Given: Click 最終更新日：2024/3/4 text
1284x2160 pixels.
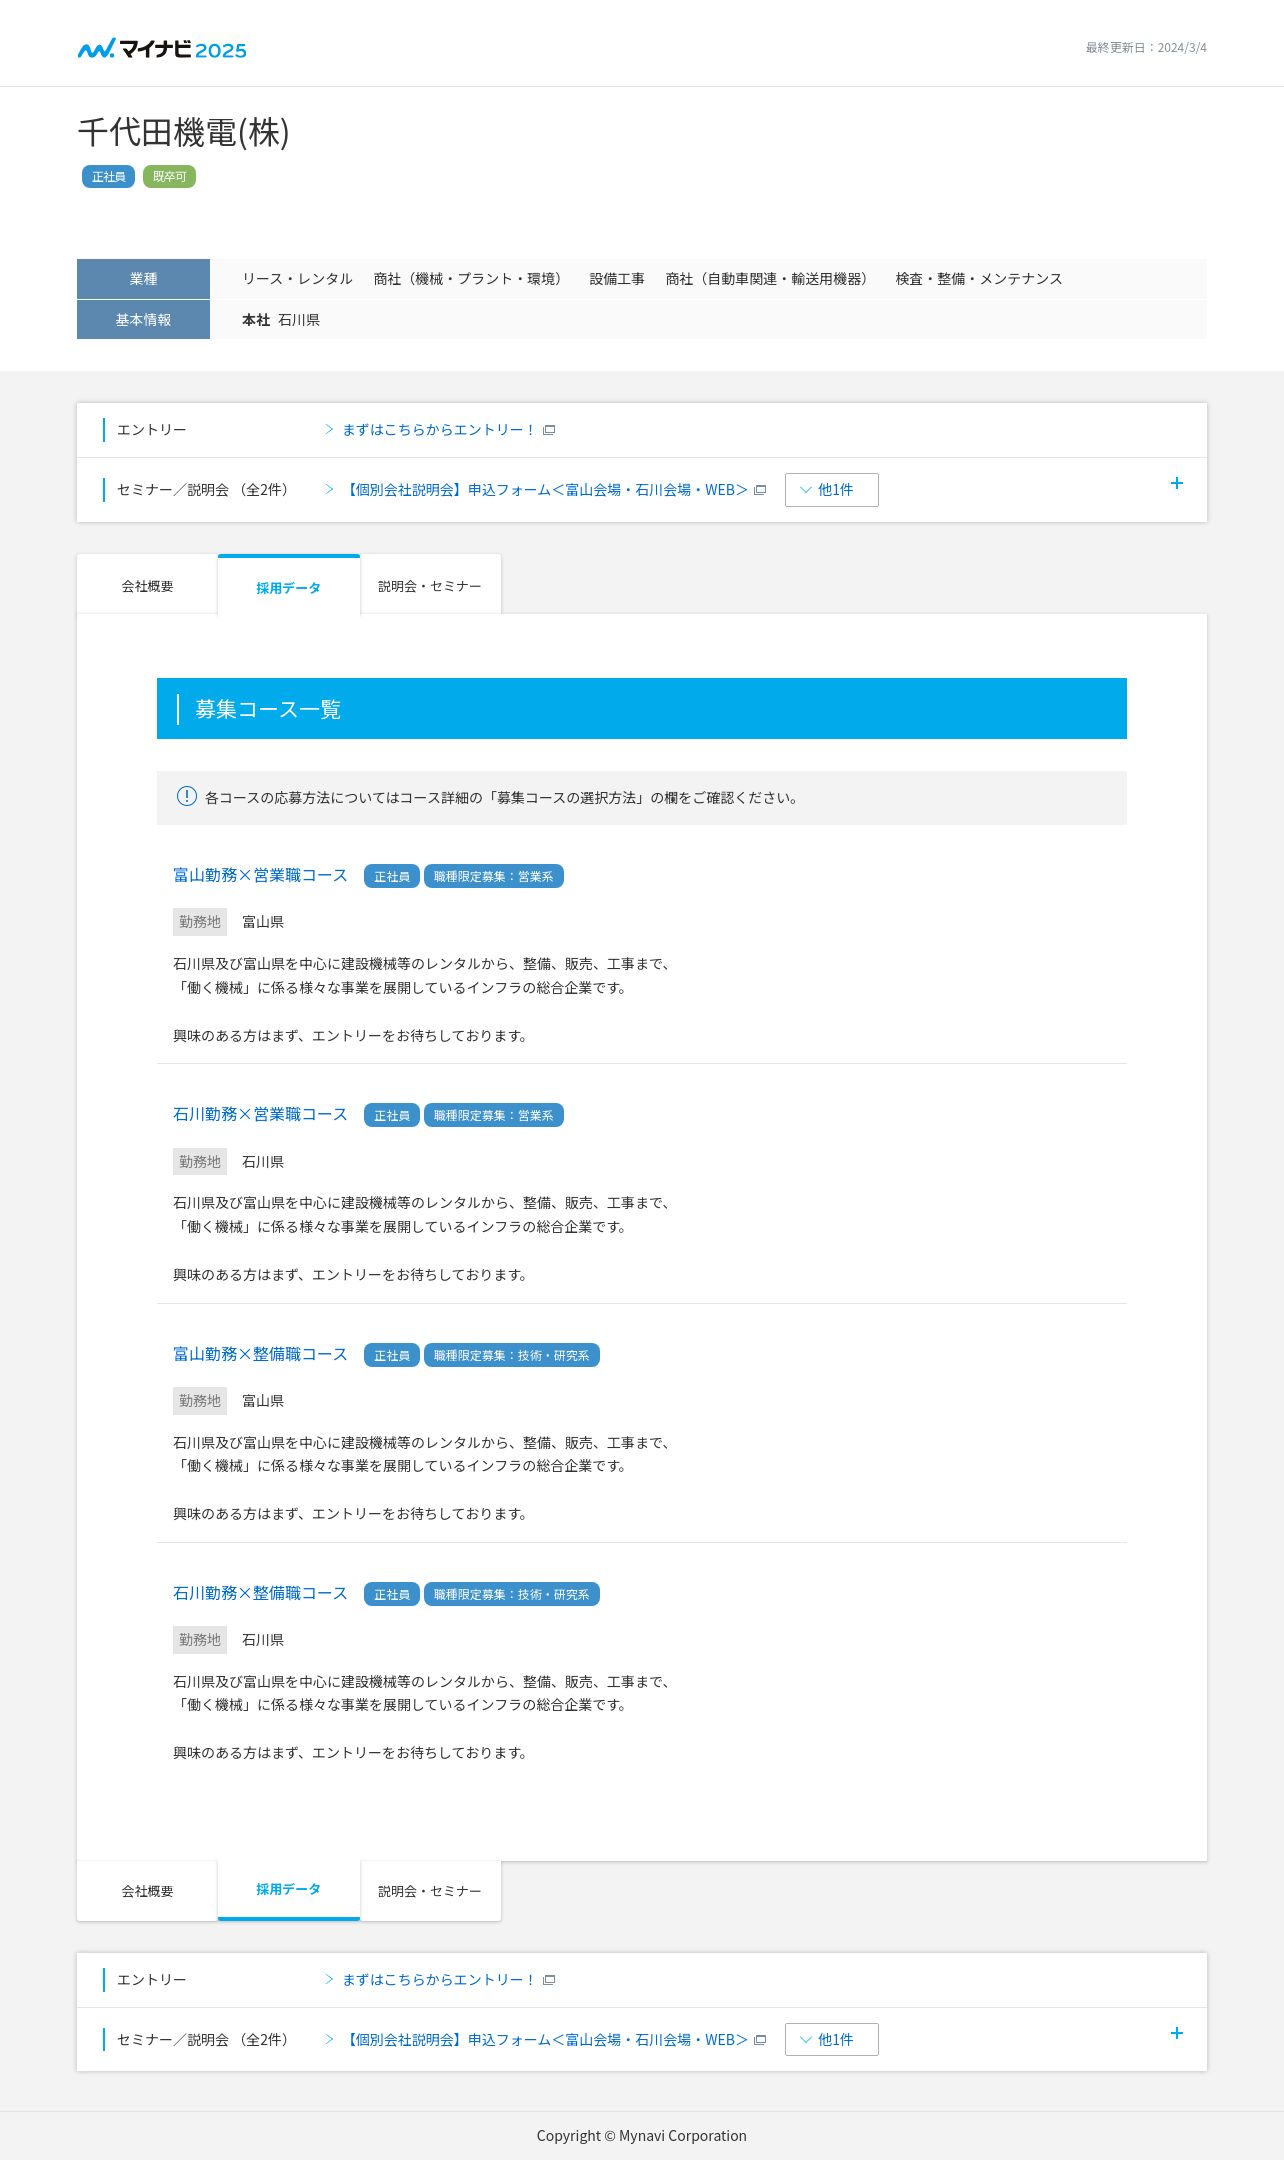Looking at the screenshot, I should tap(1146, 48).
